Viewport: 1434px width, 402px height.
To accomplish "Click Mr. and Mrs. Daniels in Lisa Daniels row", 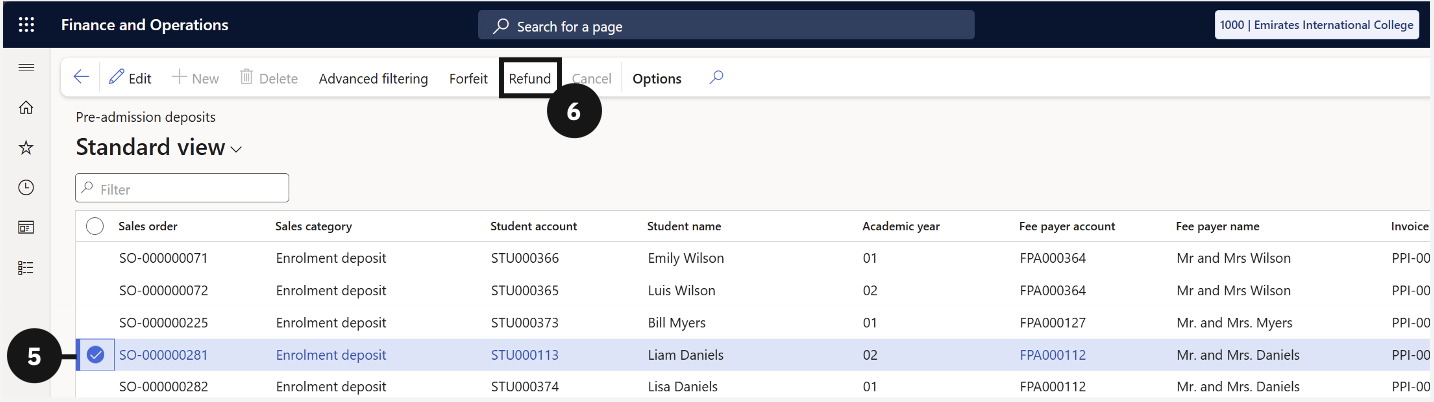I will (1238, 387).
